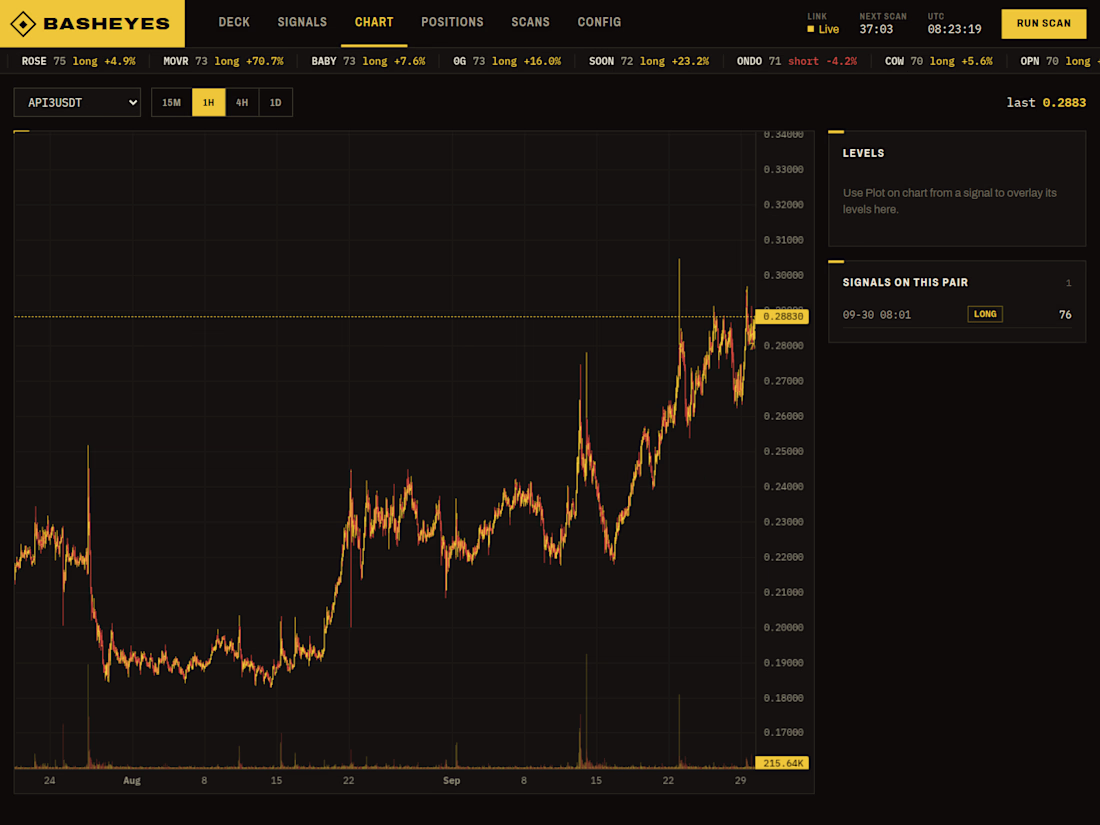The height and width of the screenshot is (825, 1100).
Task: Click the last price 0.2883 value
Action: (1064, 102)
